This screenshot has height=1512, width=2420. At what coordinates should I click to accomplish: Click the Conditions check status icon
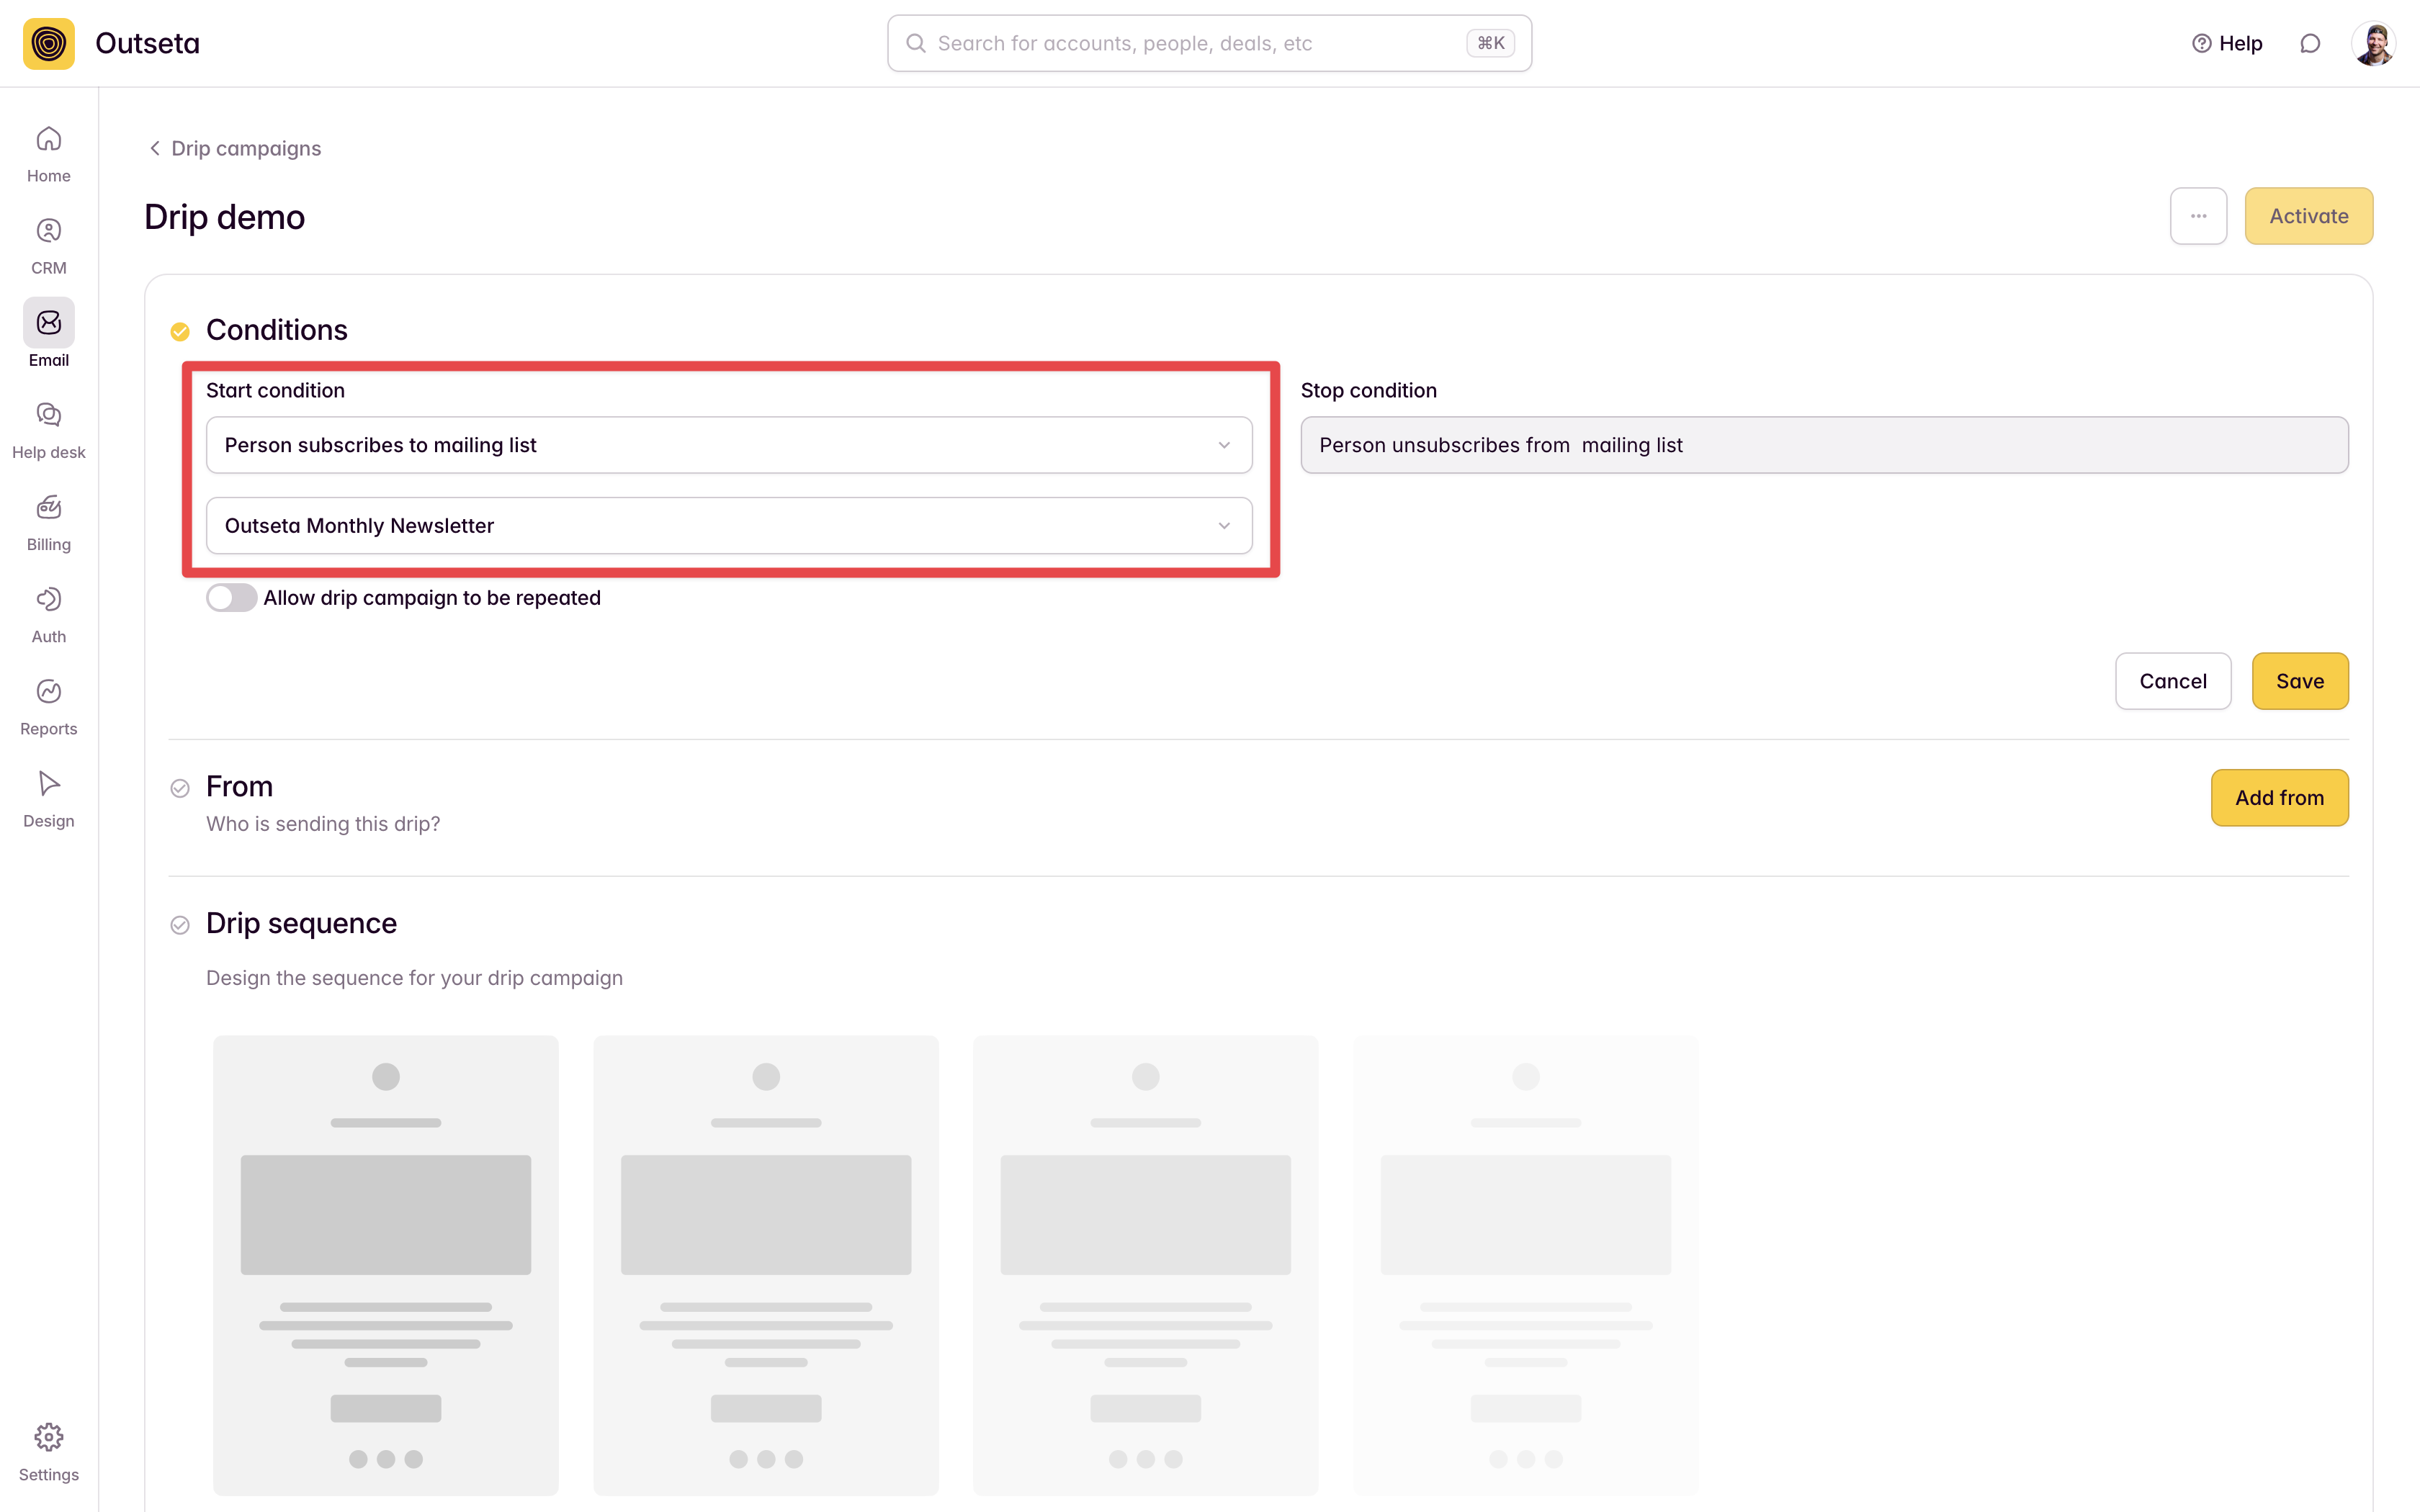180,331
